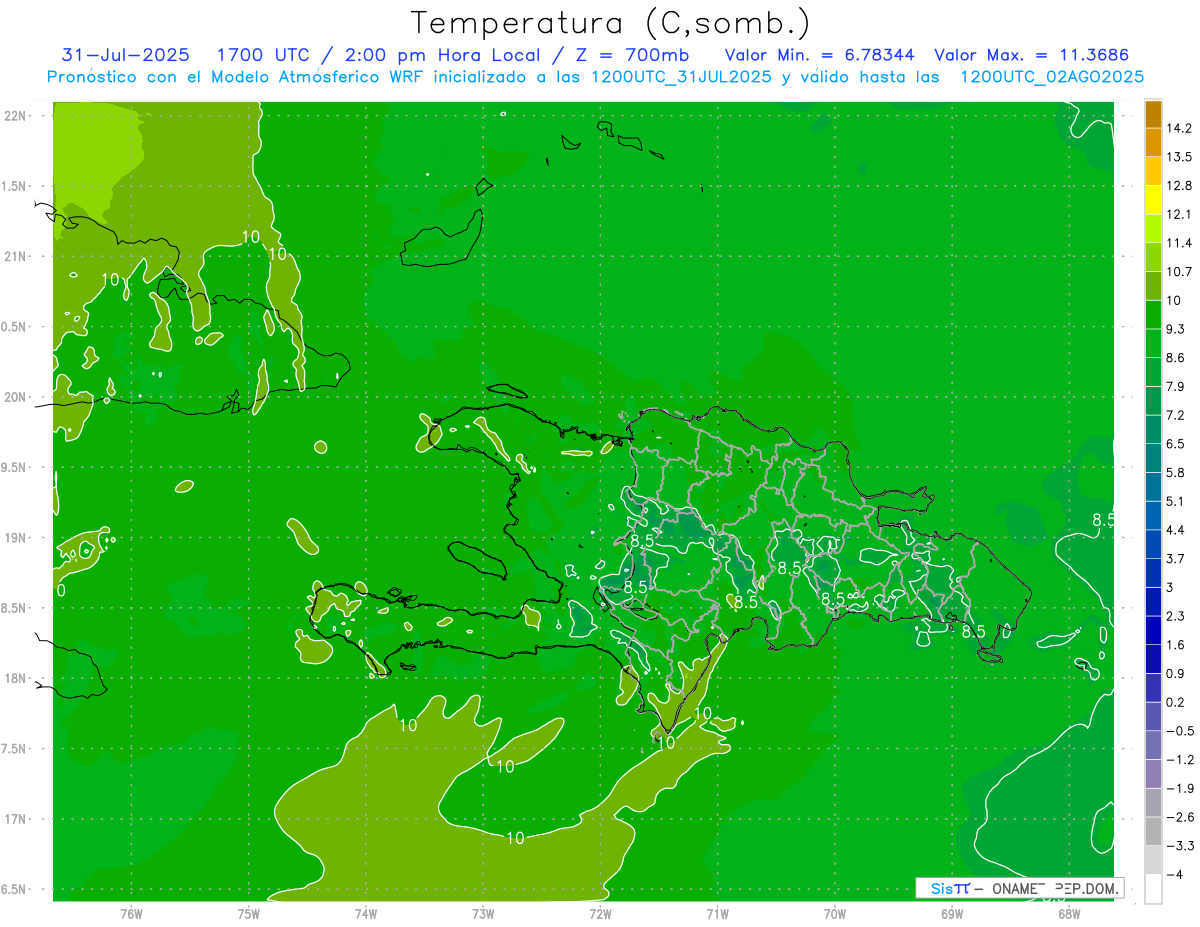
Task: Click the '6.5' color scale label
Action: pyautogui.click(x=1175, y=444)
